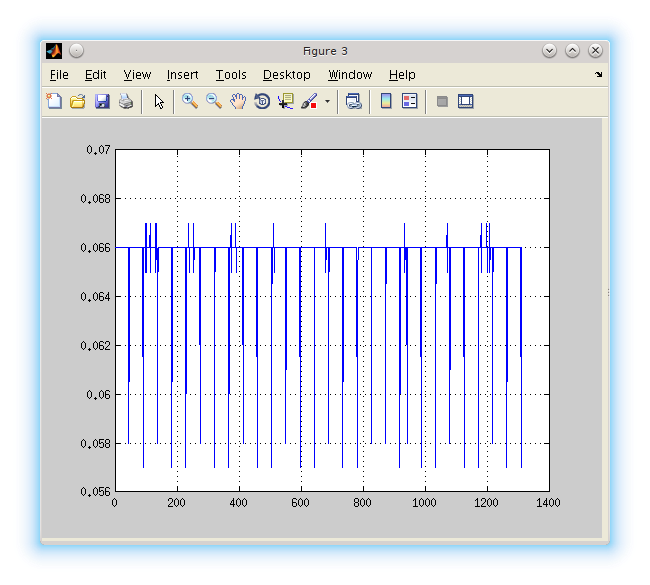Expand the Insert menu
The height and width of the screenshot is (585, 650).
(182, 75)
